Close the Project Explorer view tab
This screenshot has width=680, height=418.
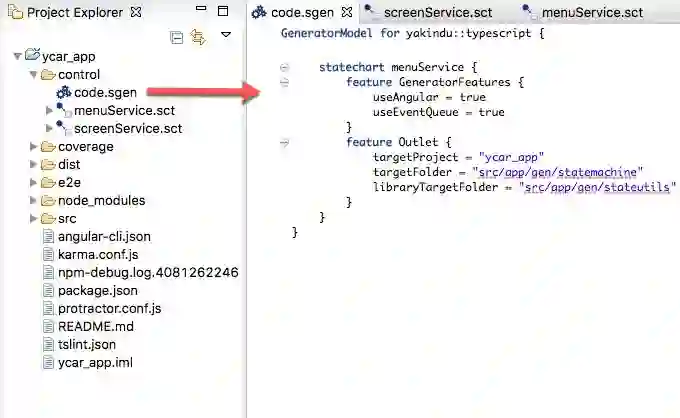tap(136, 12)
